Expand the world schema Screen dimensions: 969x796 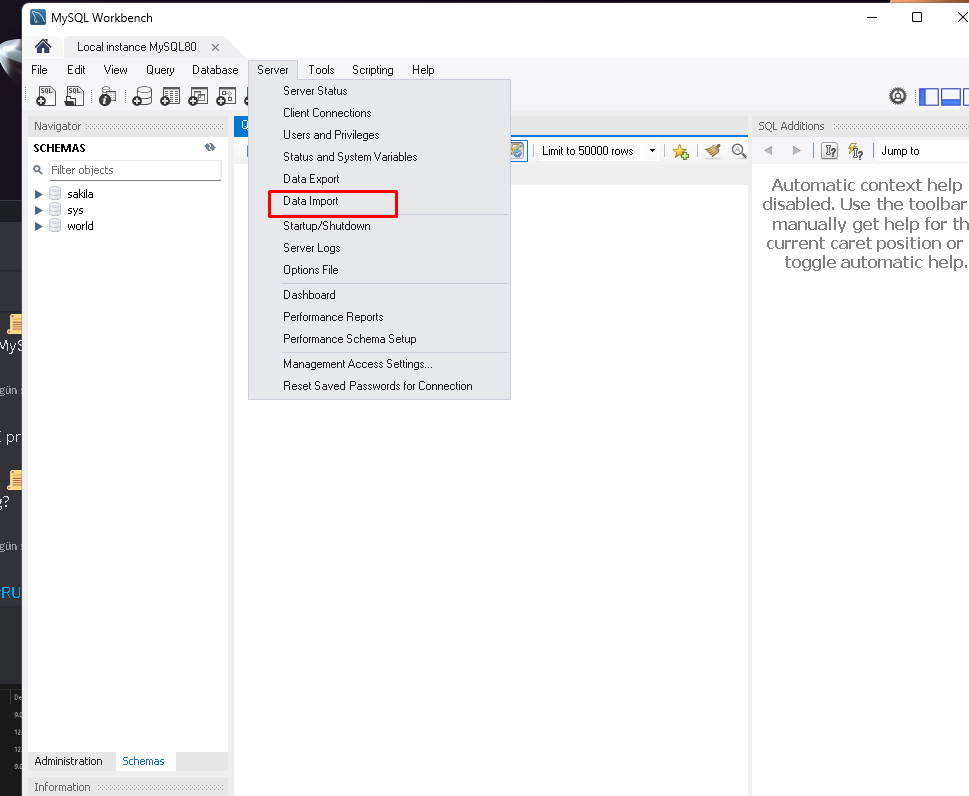tap(38, 226)
